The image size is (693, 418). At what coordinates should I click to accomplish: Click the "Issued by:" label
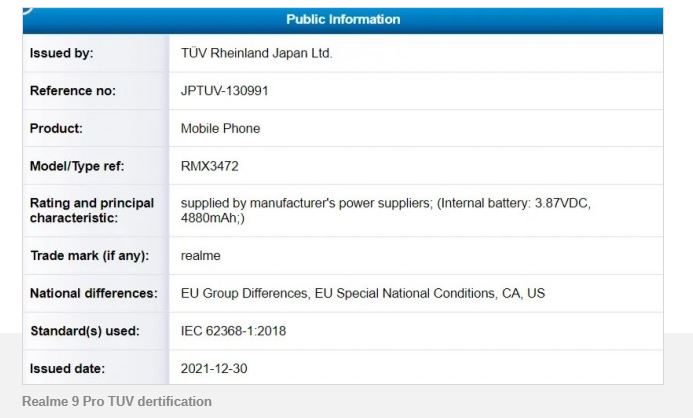(62, 54)
